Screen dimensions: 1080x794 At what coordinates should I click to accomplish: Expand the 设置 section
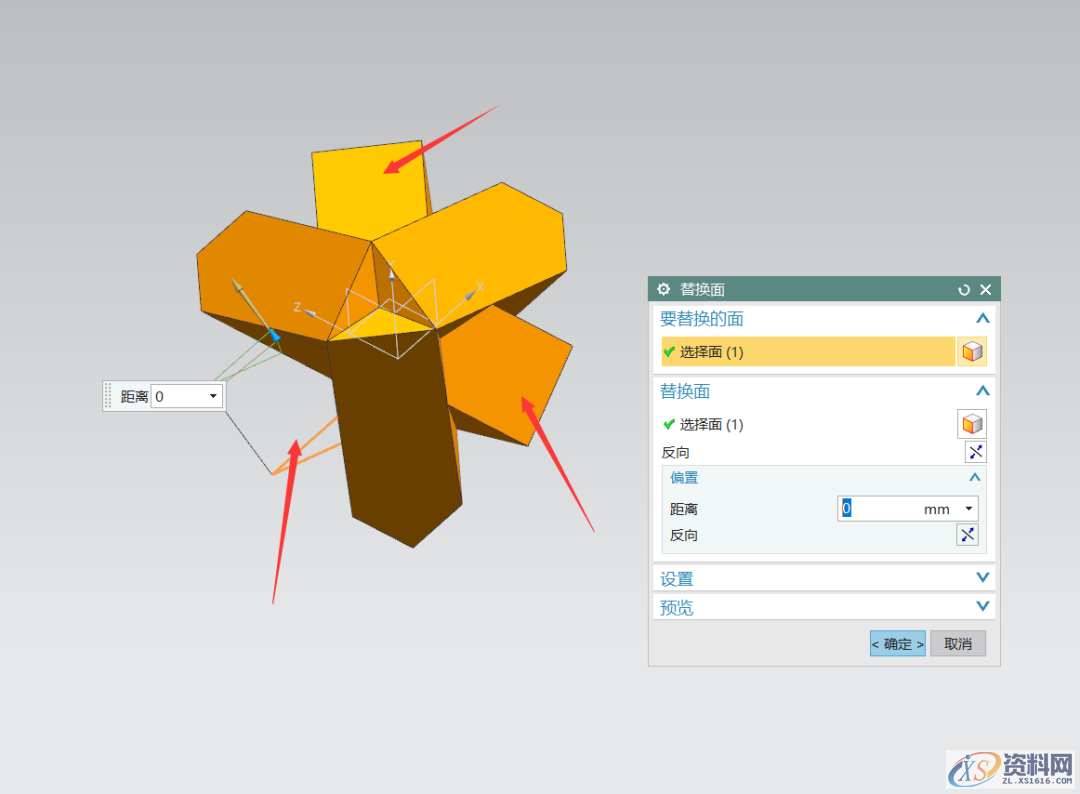coord(982,578)
